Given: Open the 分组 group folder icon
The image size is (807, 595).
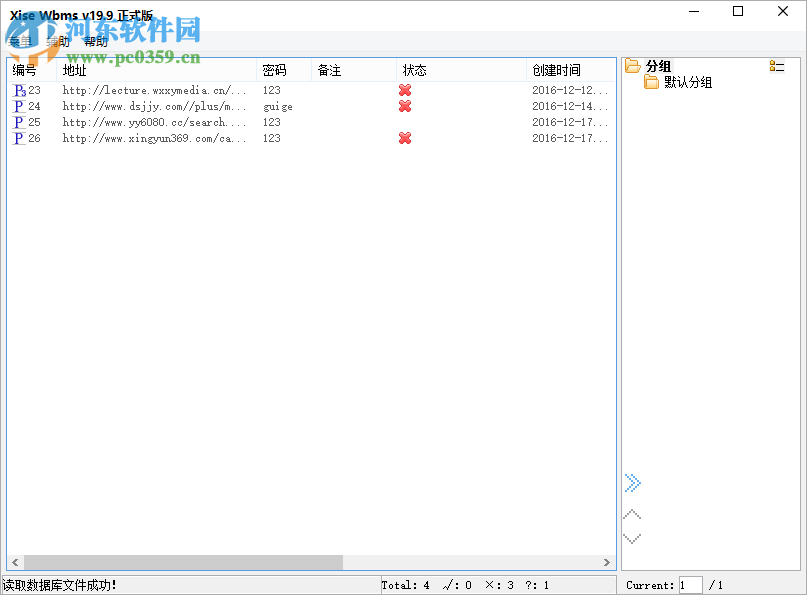Looking at the screenshot, I should click(x=634, y=65).
